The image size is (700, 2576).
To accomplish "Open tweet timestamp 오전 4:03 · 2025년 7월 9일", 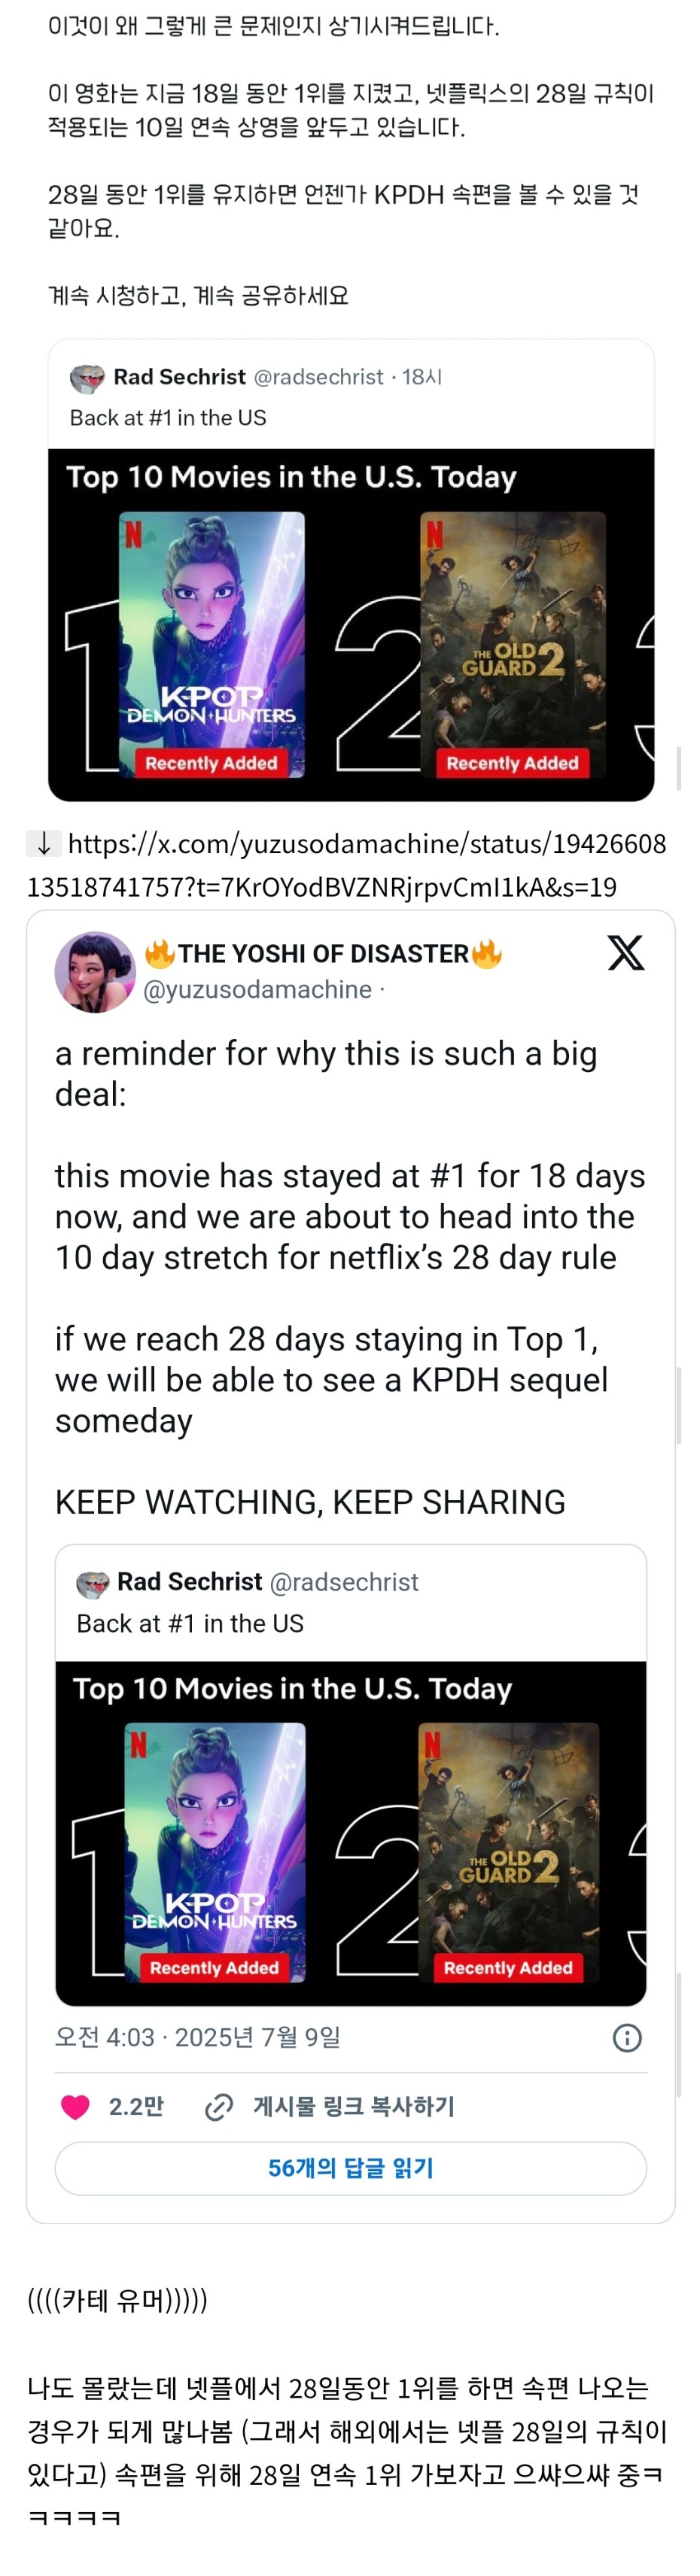I will 198,2038.
